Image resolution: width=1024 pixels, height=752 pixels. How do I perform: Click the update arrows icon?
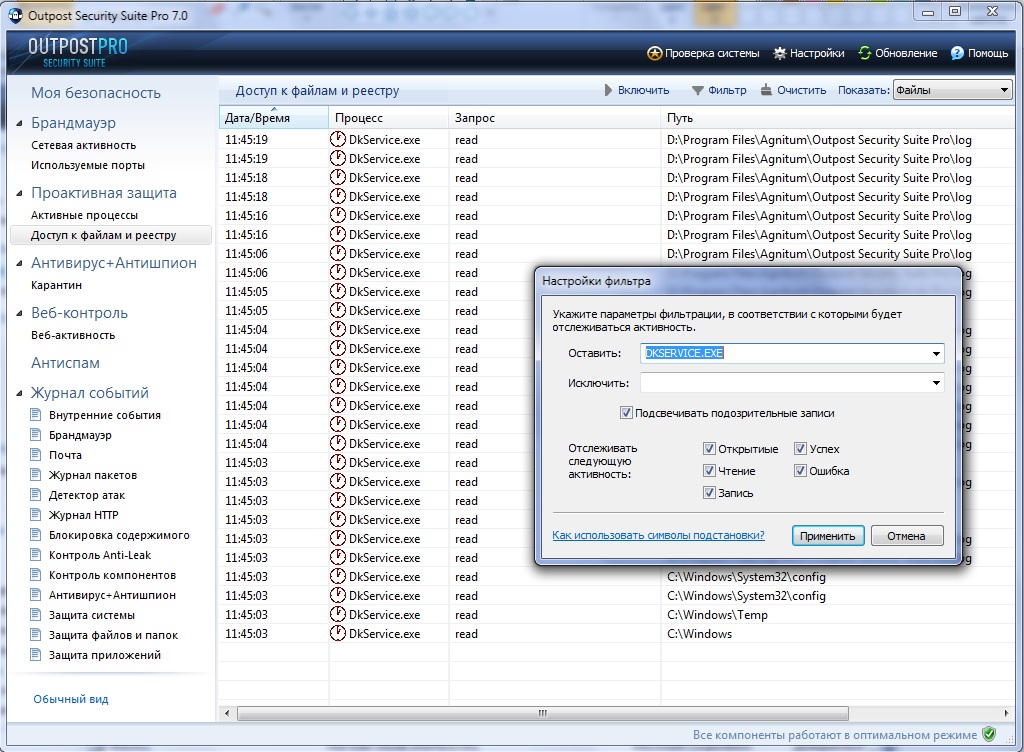point(865,53)
